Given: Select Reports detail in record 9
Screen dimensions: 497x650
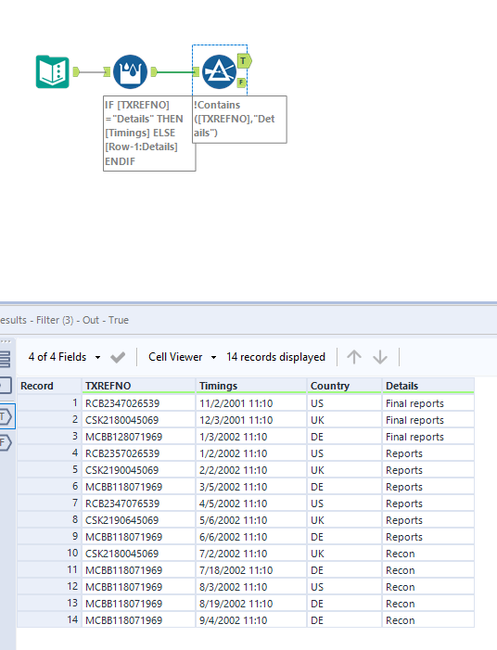Looking at the screenshot, I should [428, 536].
